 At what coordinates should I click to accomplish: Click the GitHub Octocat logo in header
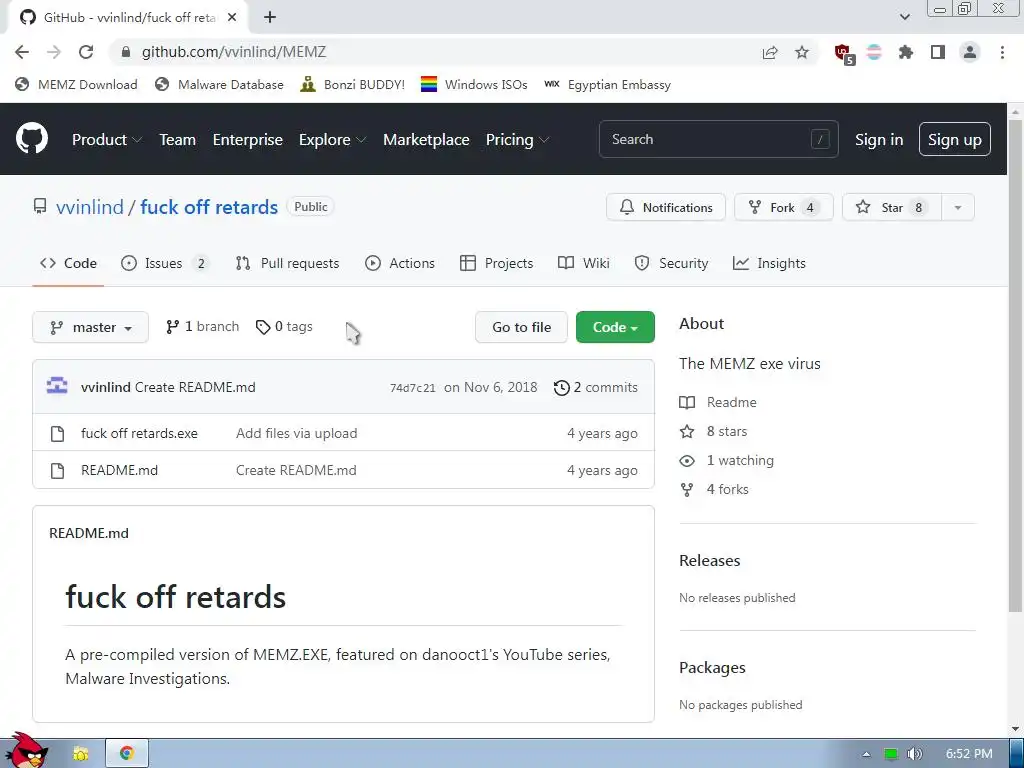32,139
